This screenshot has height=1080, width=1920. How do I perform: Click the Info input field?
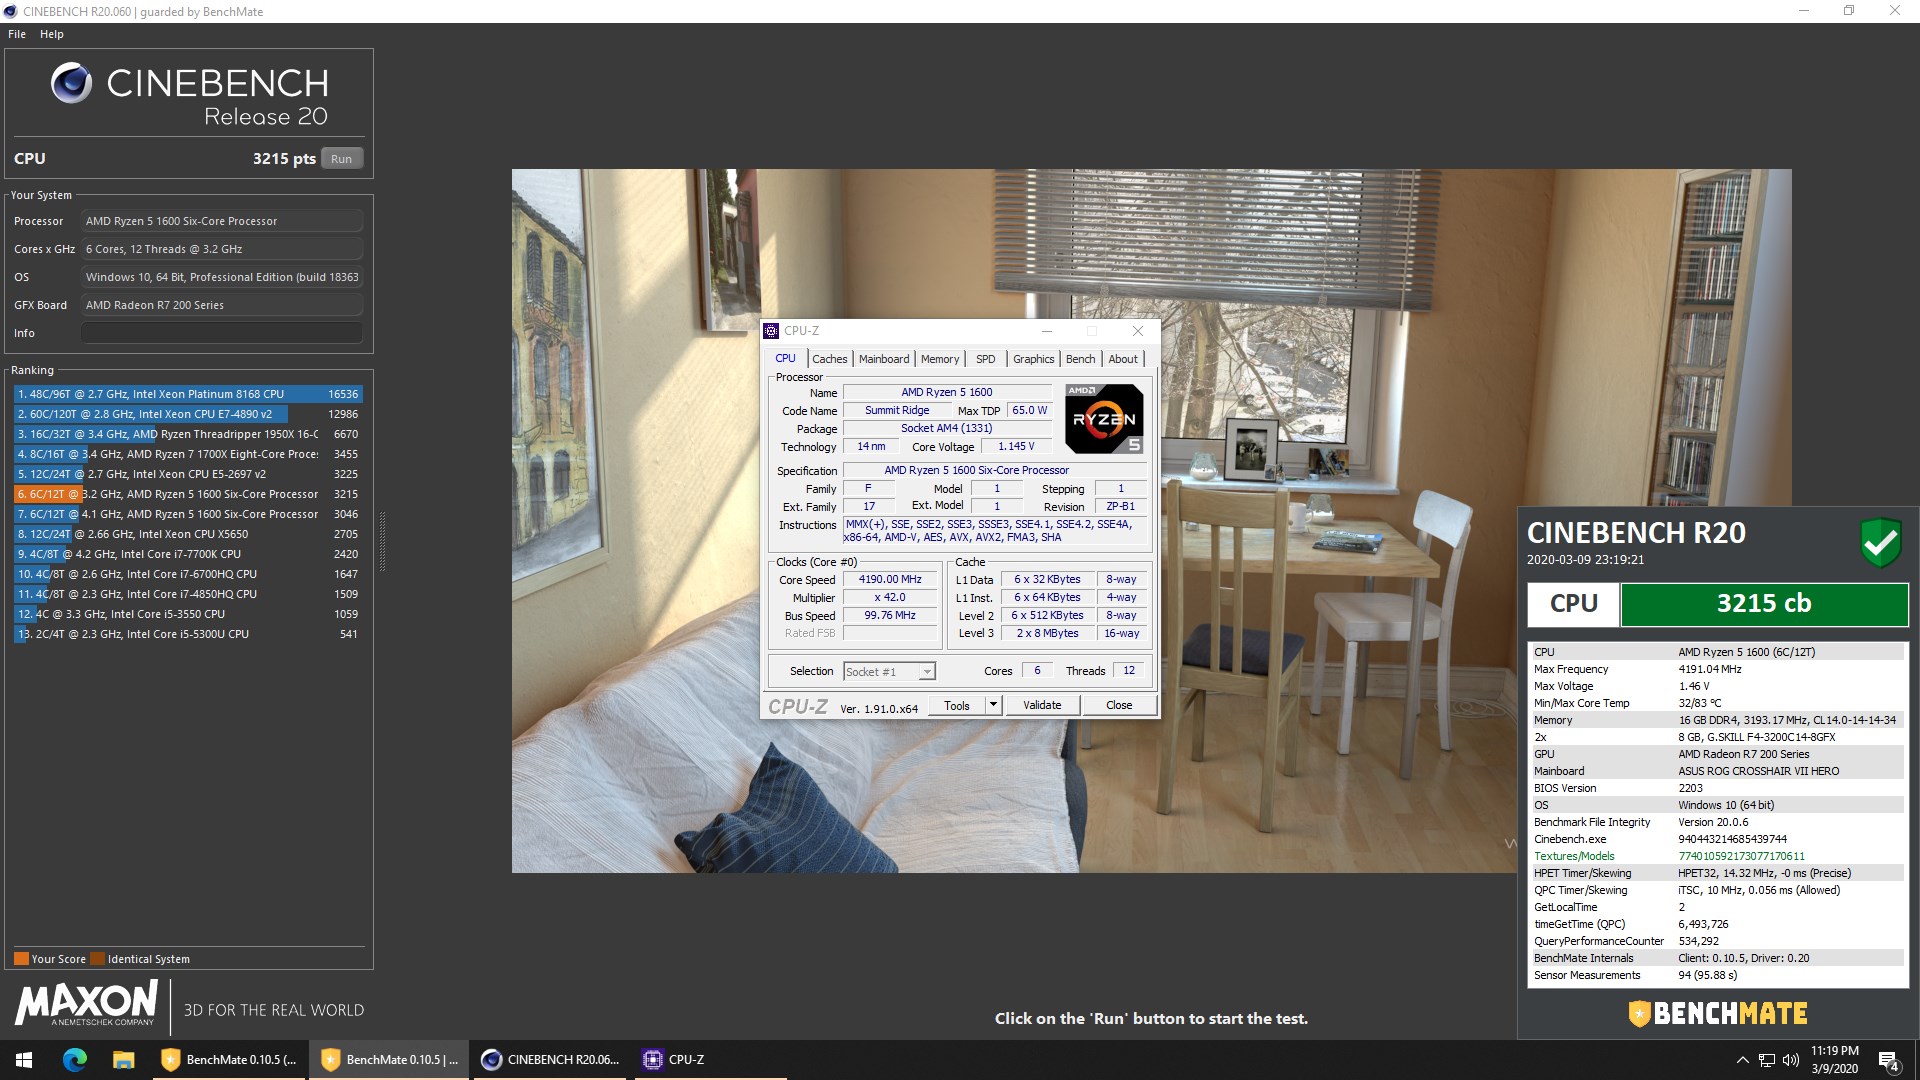(x=222, y=333)
